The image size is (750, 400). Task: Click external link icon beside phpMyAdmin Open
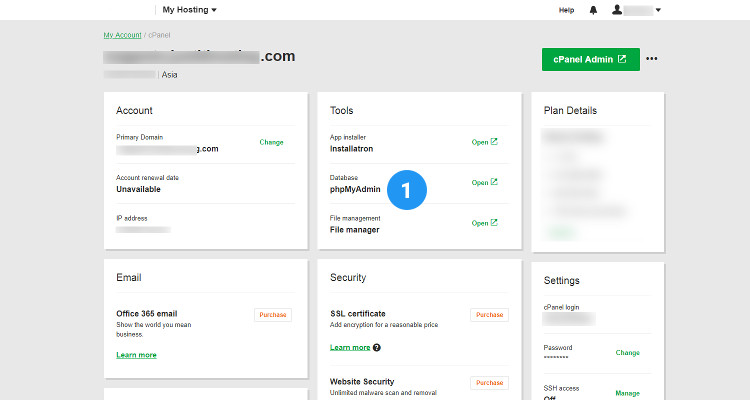494,182
